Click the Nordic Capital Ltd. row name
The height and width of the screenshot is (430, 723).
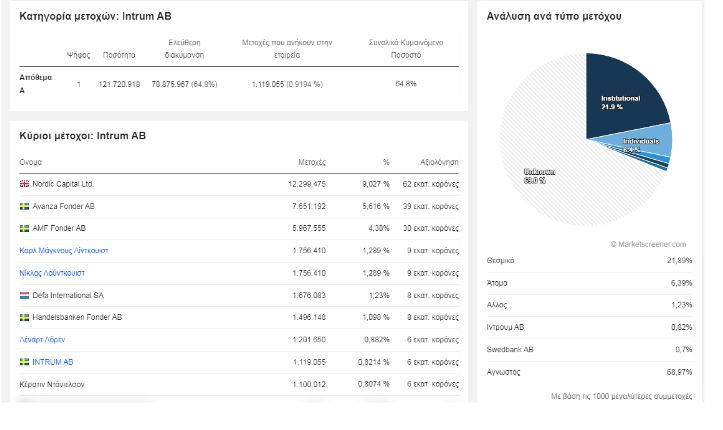[x=63, y=184]
